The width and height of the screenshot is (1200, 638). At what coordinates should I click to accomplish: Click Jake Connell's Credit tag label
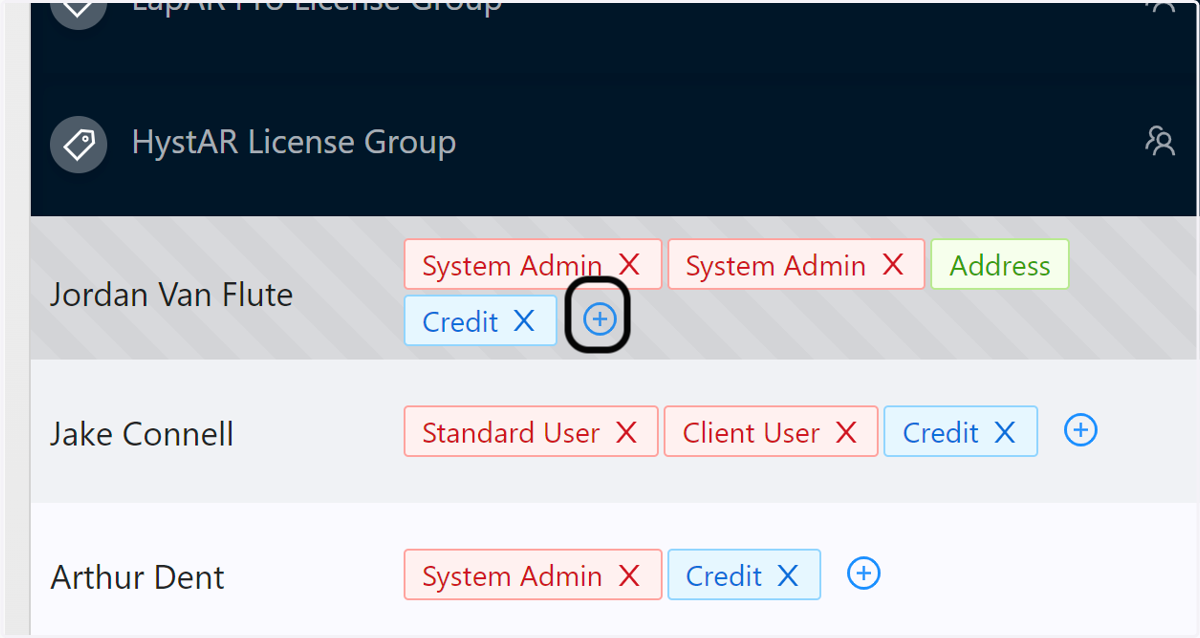click(x=941, y=432)
